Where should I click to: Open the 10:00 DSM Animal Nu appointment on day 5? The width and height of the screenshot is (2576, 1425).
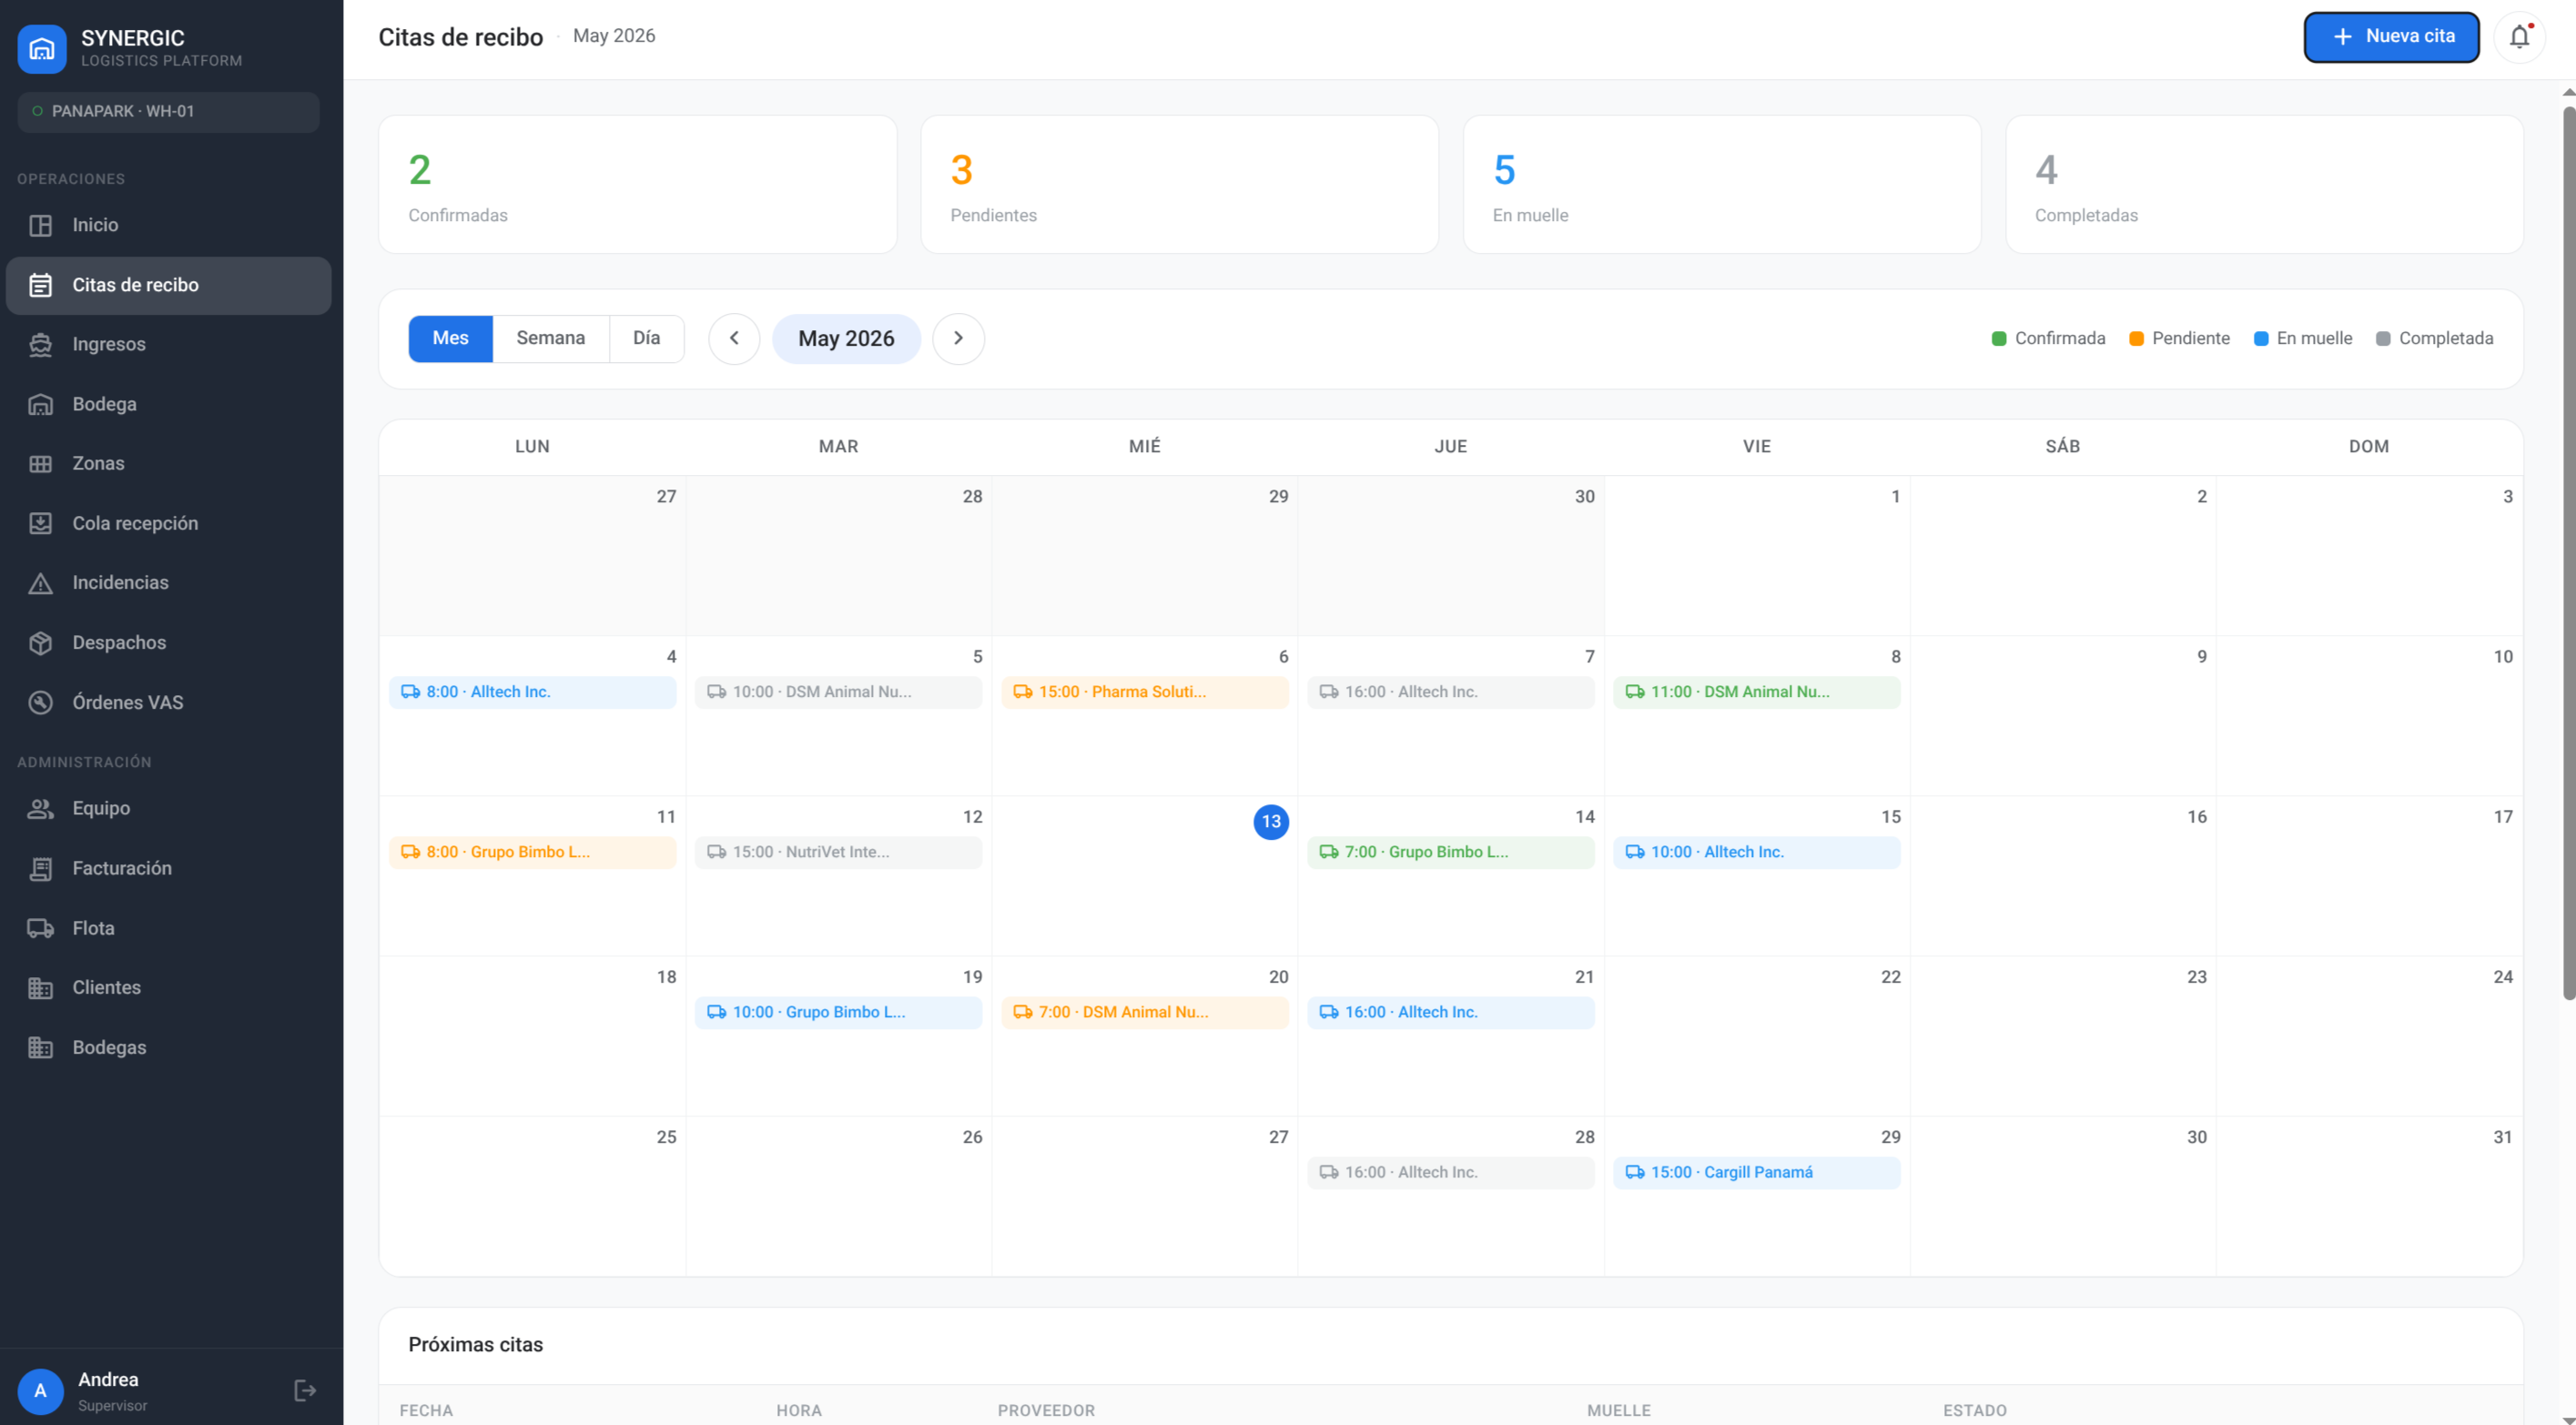point(838,692)
